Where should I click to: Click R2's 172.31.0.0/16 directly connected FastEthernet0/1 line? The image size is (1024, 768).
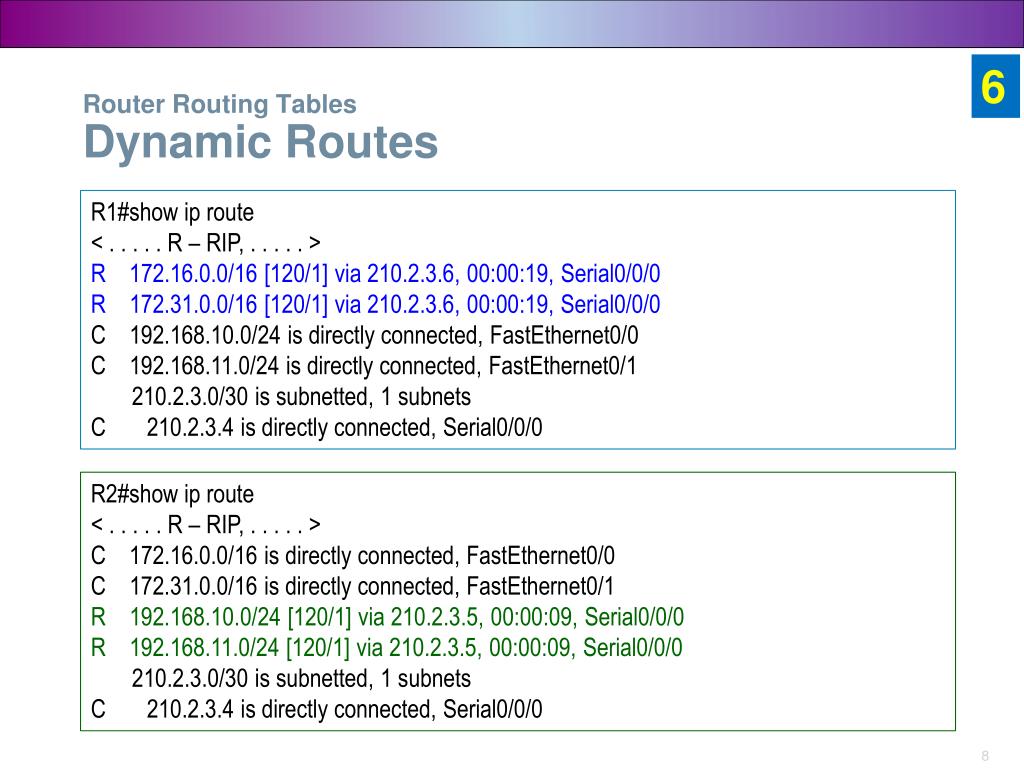[353, 586]
